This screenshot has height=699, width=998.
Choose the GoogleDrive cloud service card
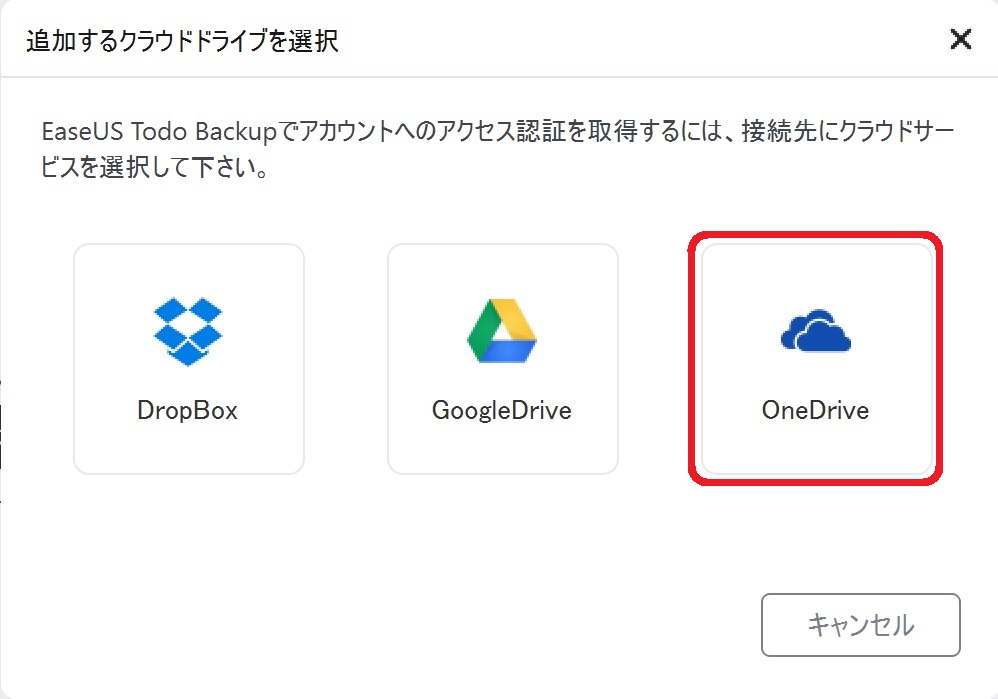pyautogui.click(x=503, y=359)
